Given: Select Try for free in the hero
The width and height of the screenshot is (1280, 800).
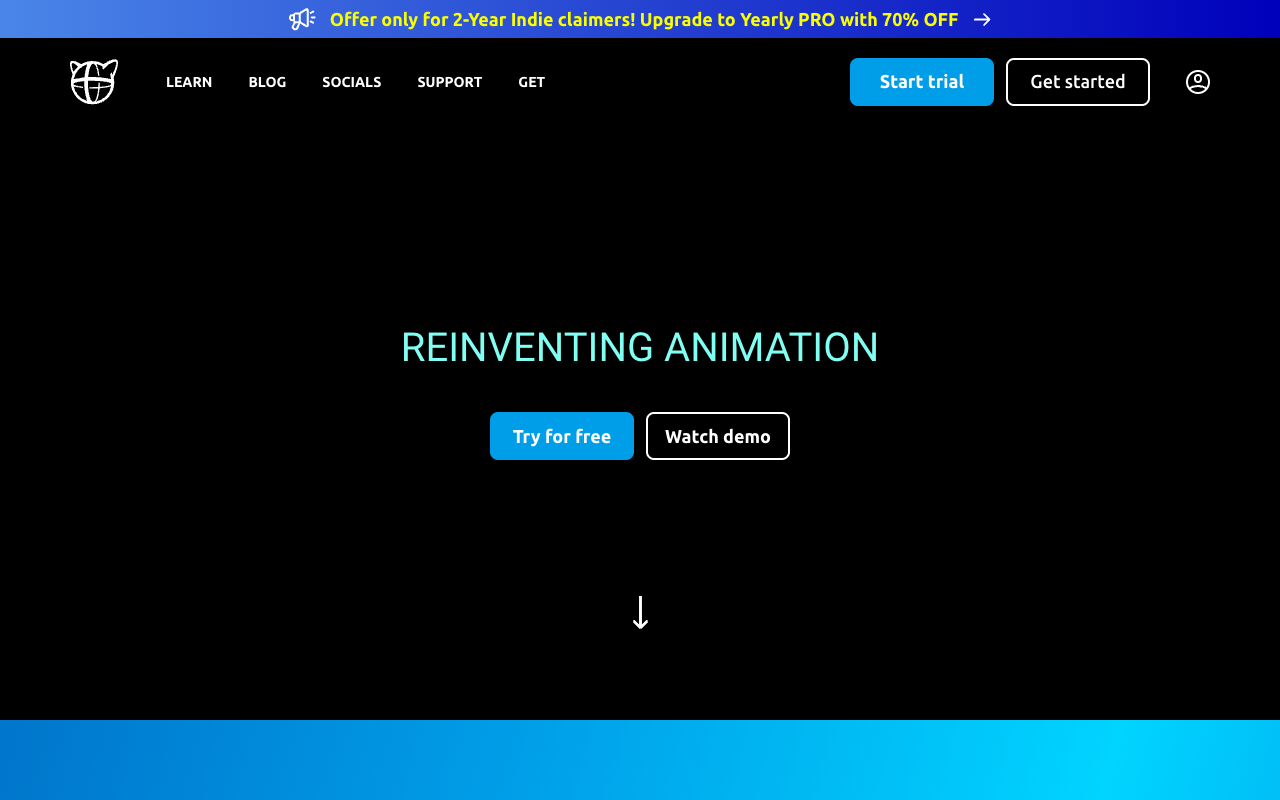Looking at the screenshot, I should [x=562, y=436].
